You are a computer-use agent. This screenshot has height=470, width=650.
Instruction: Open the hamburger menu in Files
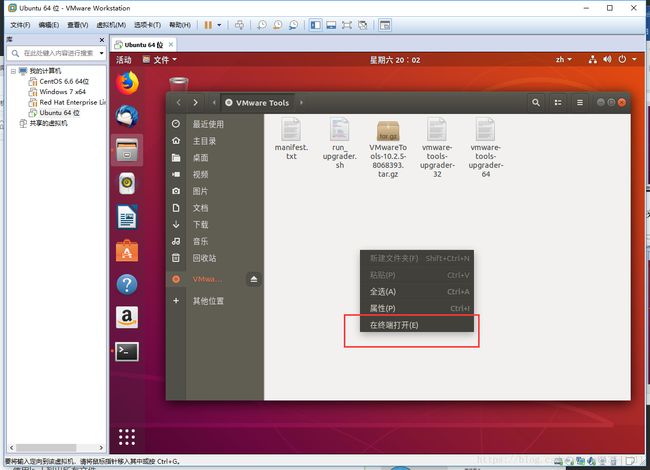(x=580, y=102)
